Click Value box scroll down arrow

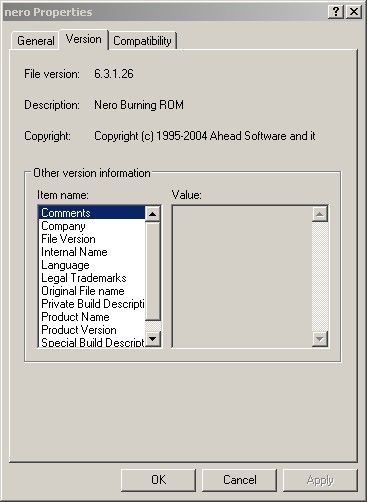click(320, 339)
